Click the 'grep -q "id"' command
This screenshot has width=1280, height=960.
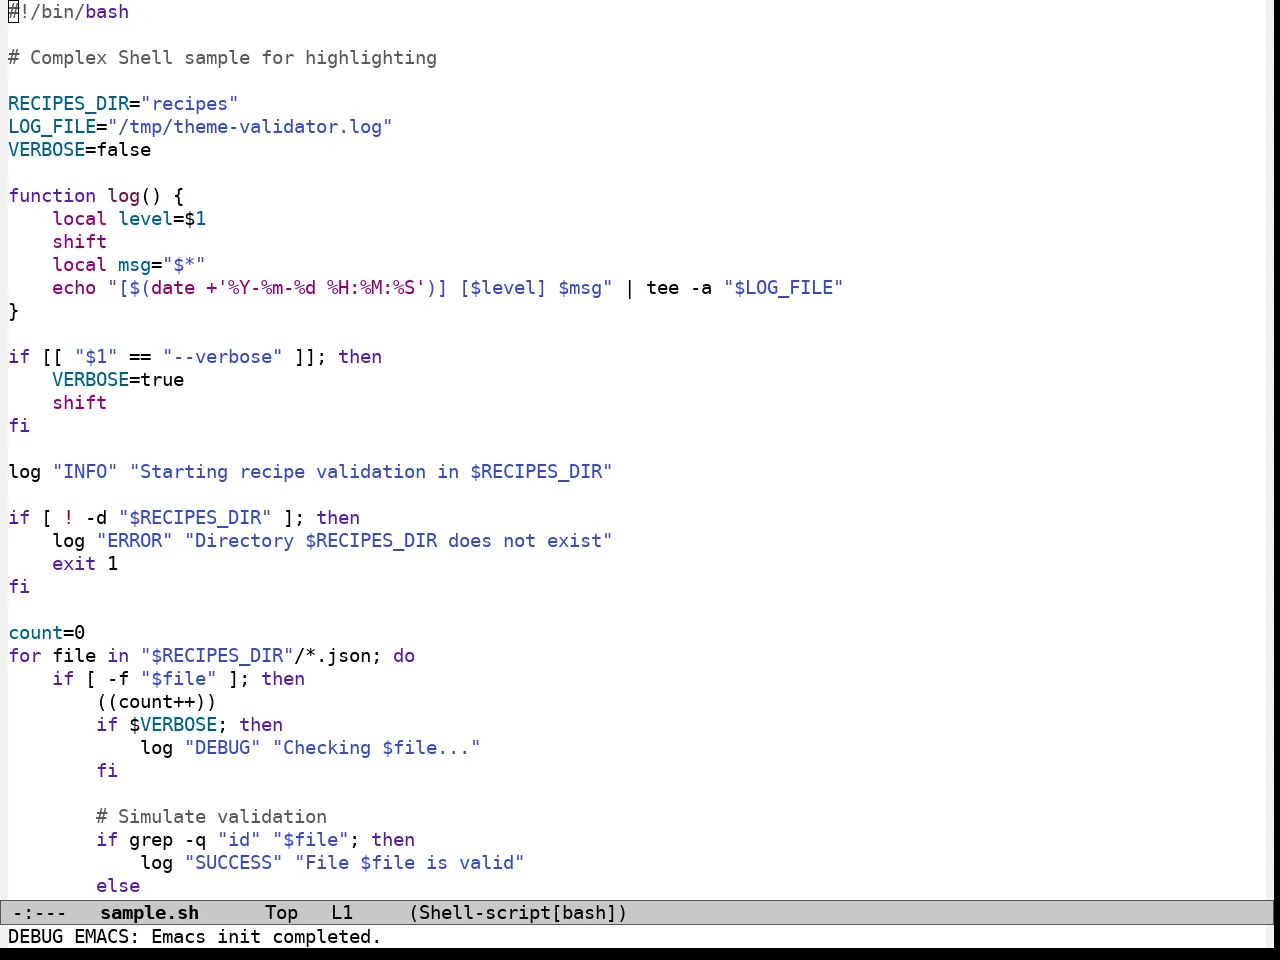click(x=195, y=840)
